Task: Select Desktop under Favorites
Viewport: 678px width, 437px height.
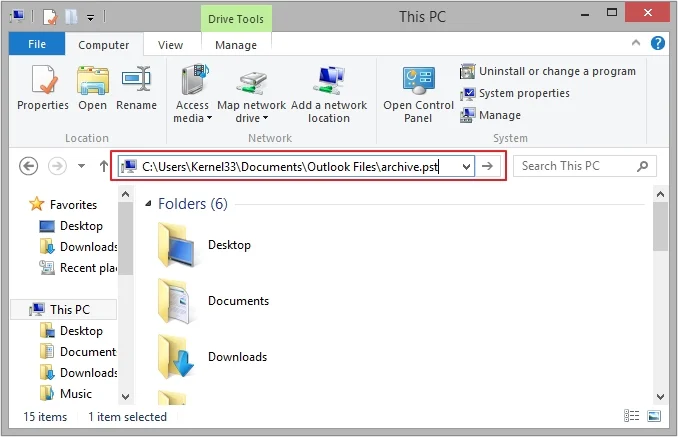Action: (71, 226)
